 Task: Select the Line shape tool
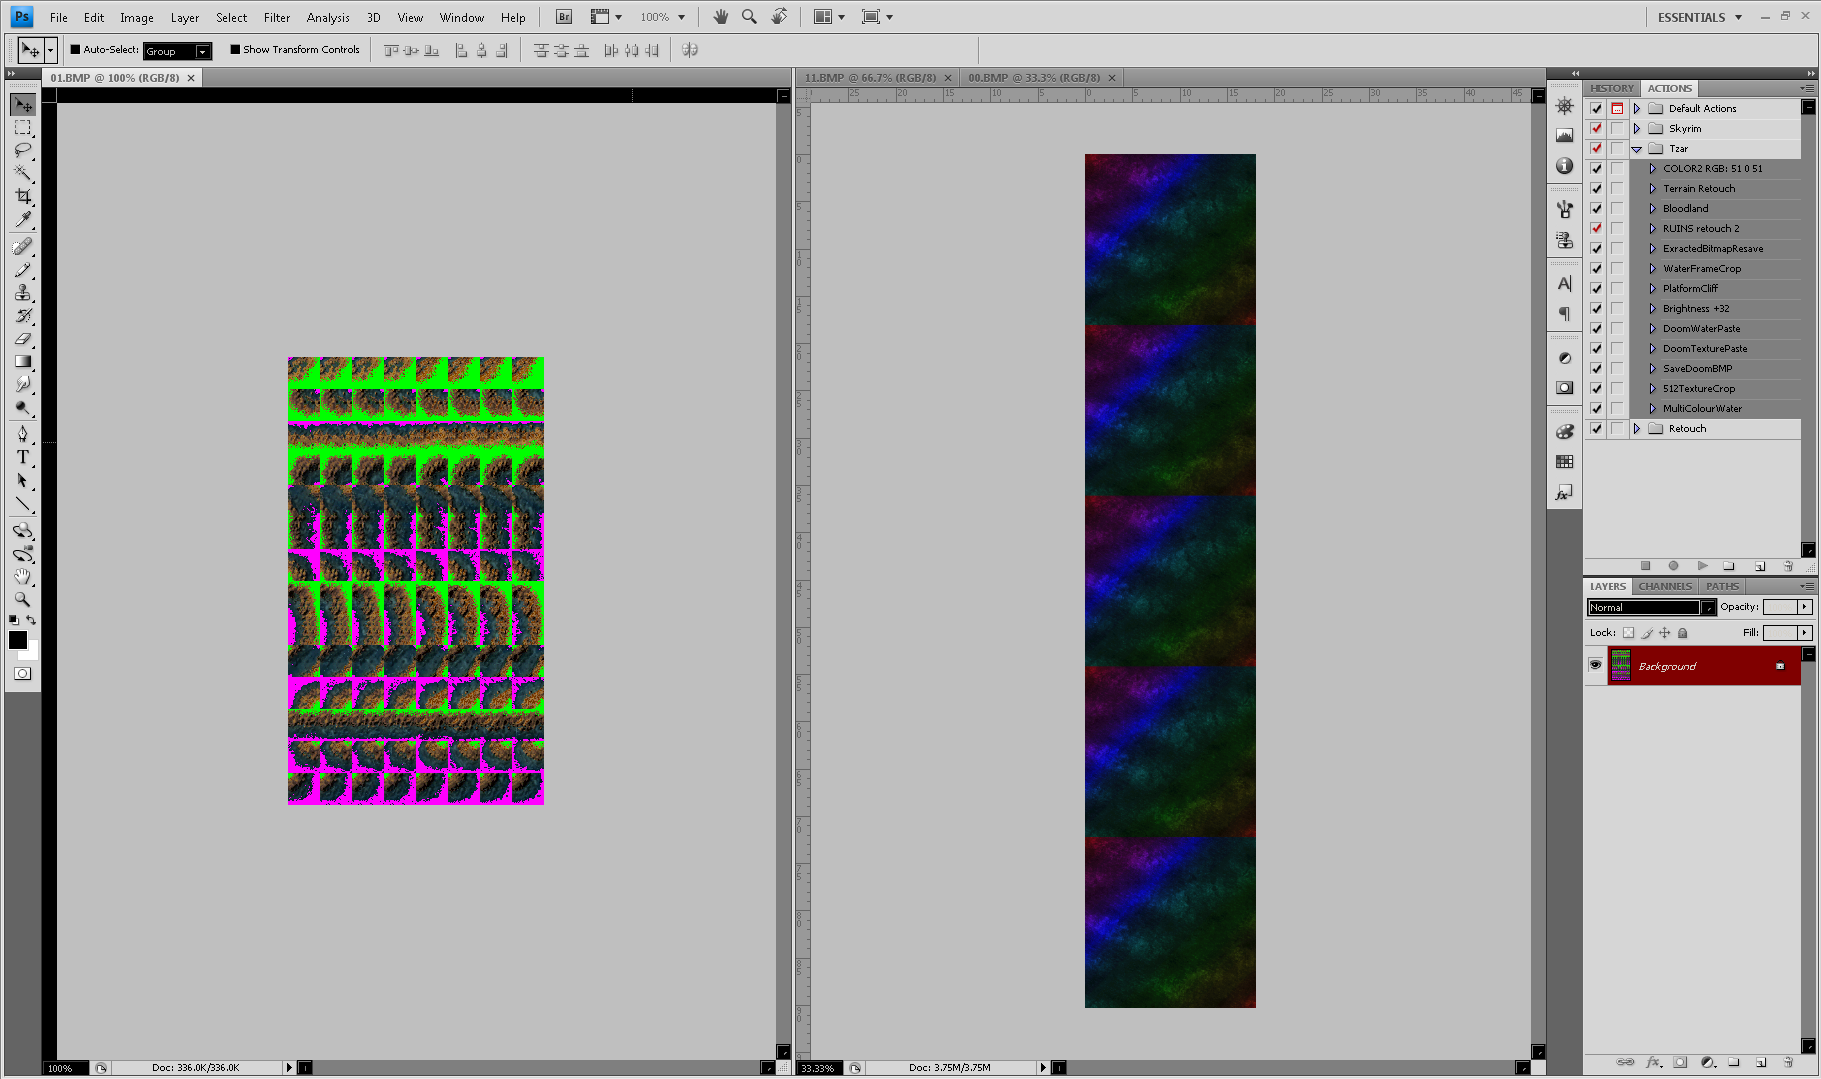[x=23, y=503]
